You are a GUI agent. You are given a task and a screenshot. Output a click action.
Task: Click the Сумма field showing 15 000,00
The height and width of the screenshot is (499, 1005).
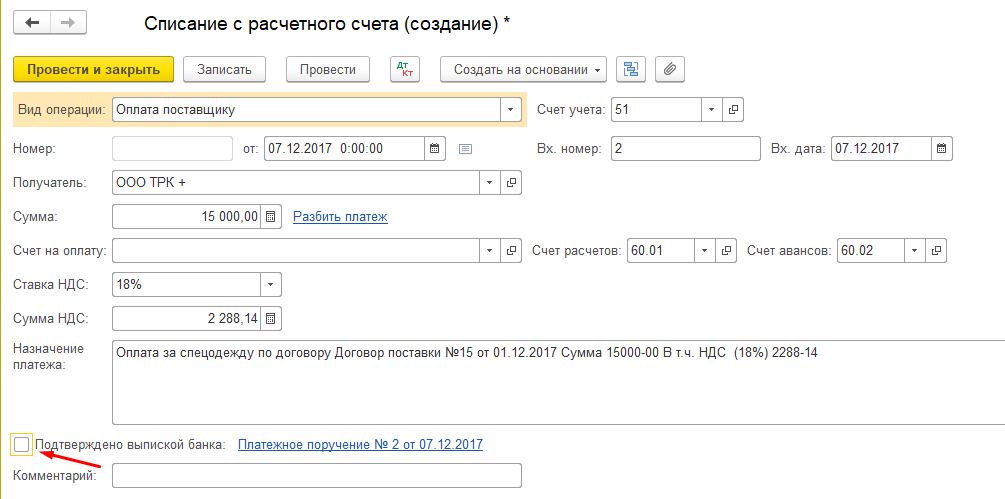(187, 217)
